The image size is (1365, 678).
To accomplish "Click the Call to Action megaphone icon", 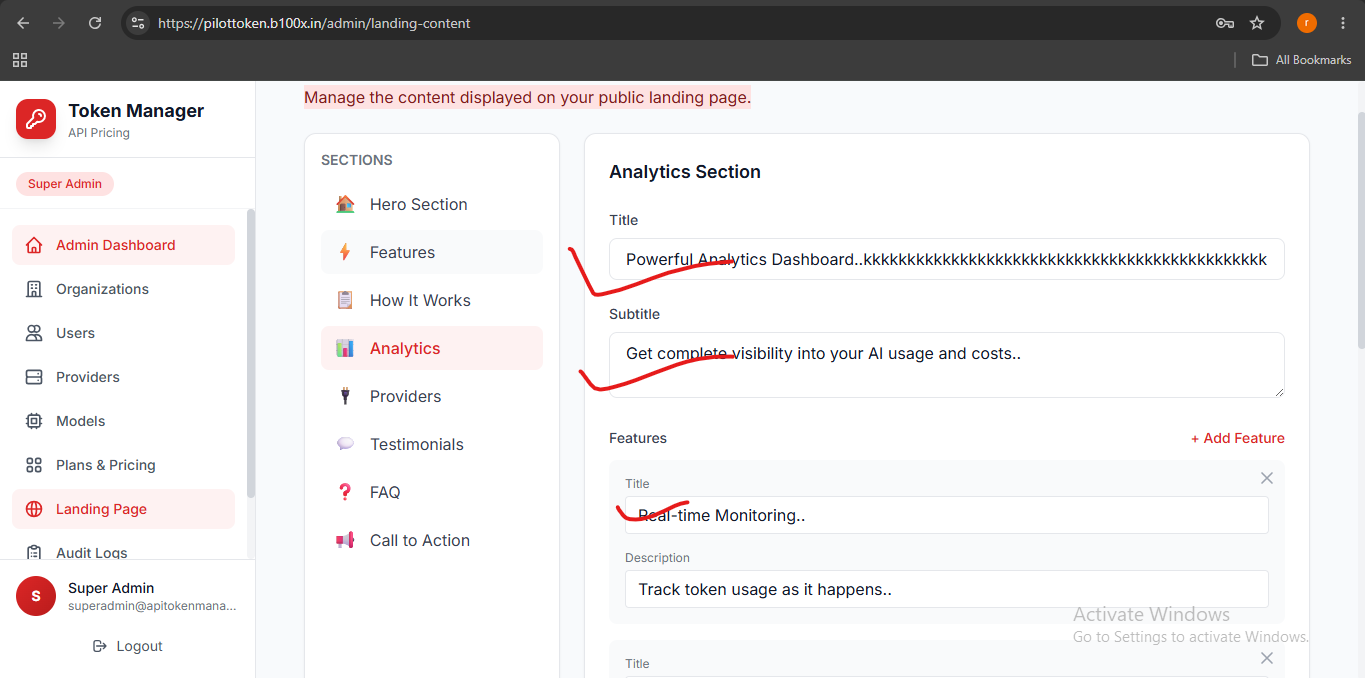I will click(345, 540).
